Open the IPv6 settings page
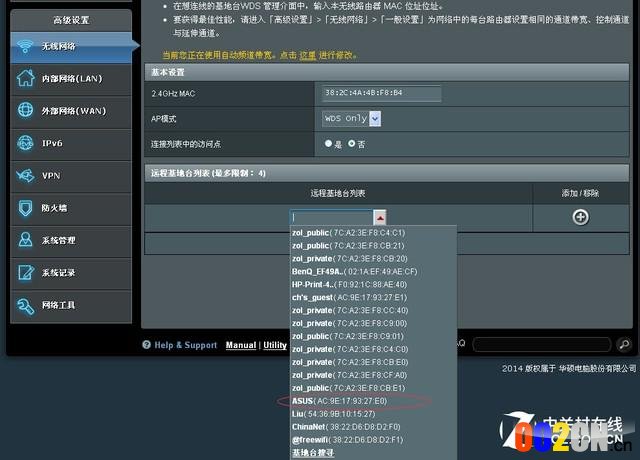The image size is (640, 460). click(71, 143)
